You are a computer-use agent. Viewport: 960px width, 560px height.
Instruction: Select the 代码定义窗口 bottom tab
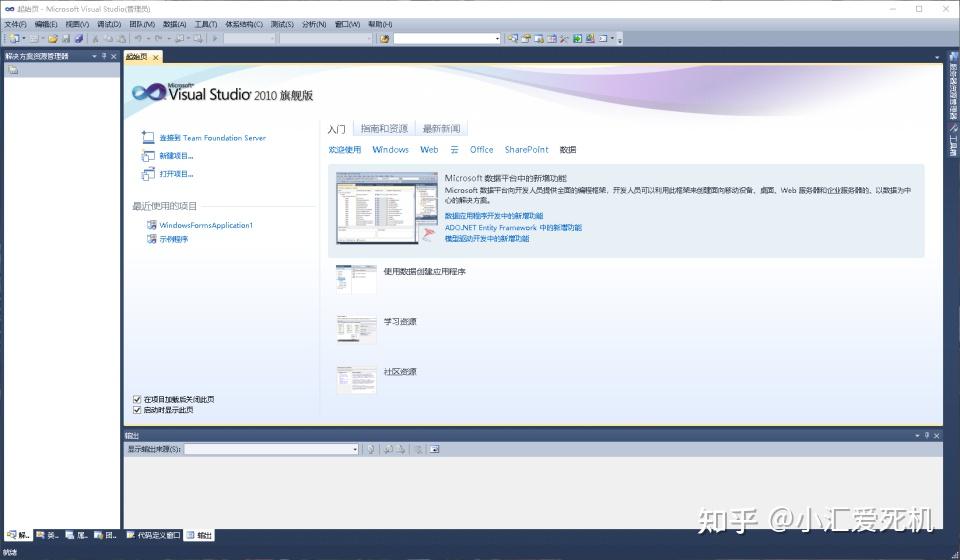[x=154, y=535]
